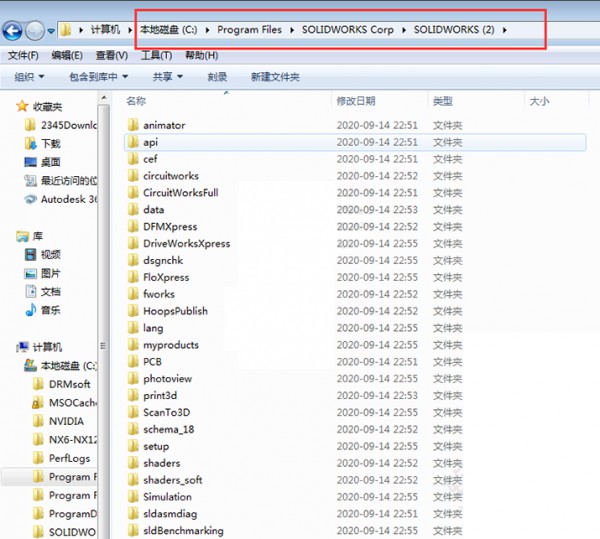This screenshot has height=539, width=600.
Task: Select the 桌面 desktop icon in favorites
Action: tap(30, 162)
